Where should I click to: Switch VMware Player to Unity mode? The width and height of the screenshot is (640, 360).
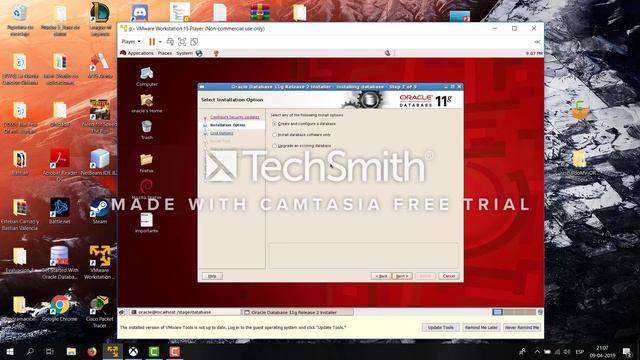pos(194,42)
